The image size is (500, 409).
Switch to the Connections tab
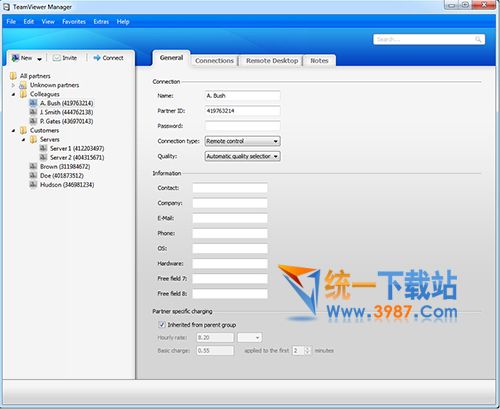214,61
